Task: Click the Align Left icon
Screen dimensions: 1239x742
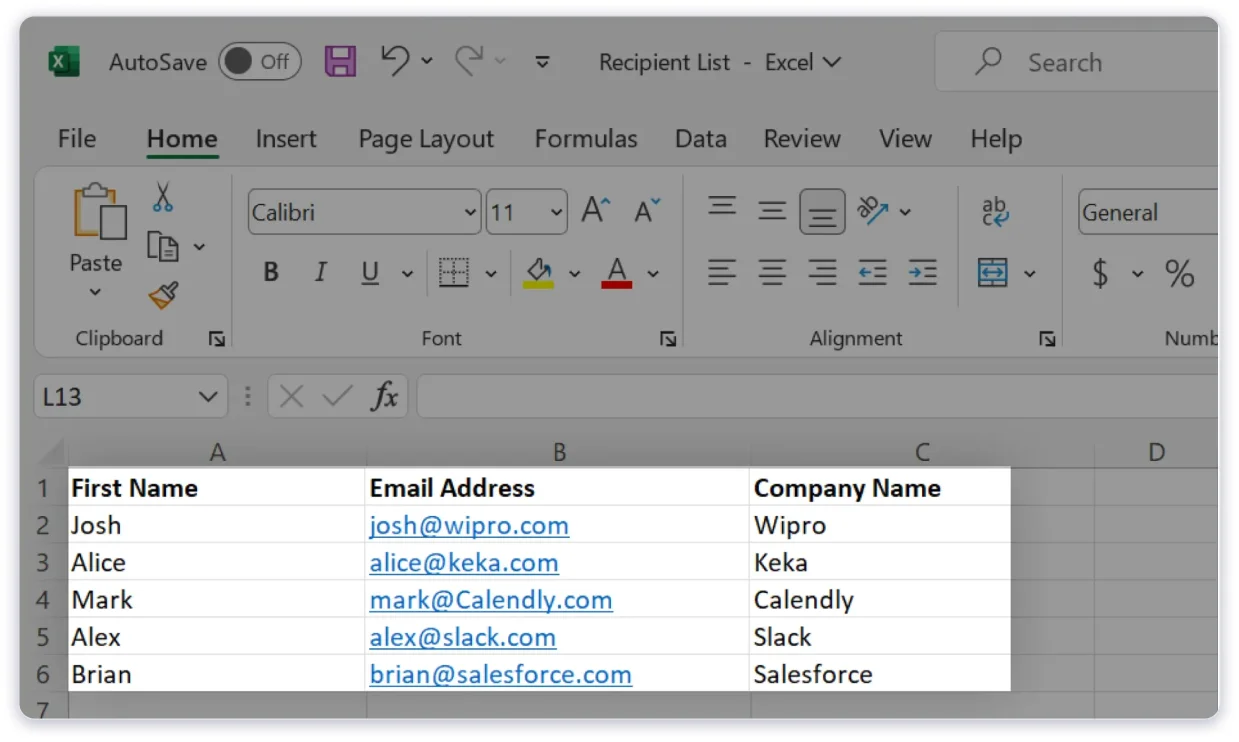Action: coord(722,273)
